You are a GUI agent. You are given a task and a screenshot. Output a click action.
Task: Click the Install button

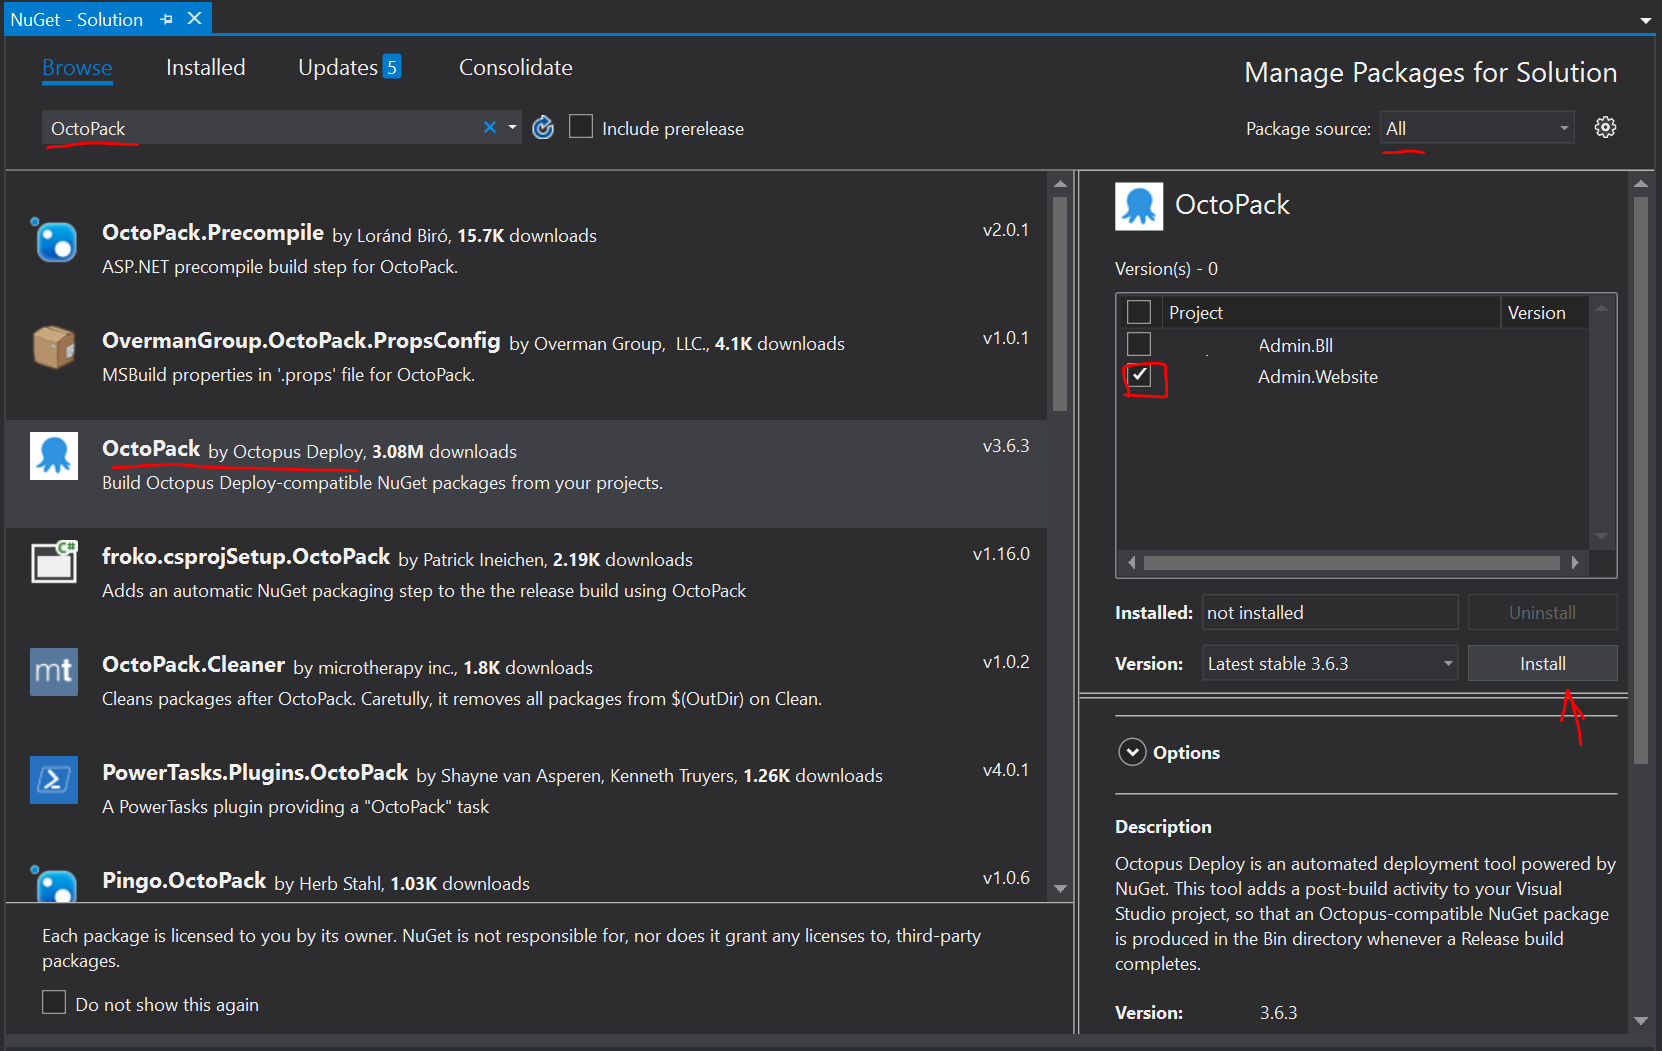(1542, 663)
